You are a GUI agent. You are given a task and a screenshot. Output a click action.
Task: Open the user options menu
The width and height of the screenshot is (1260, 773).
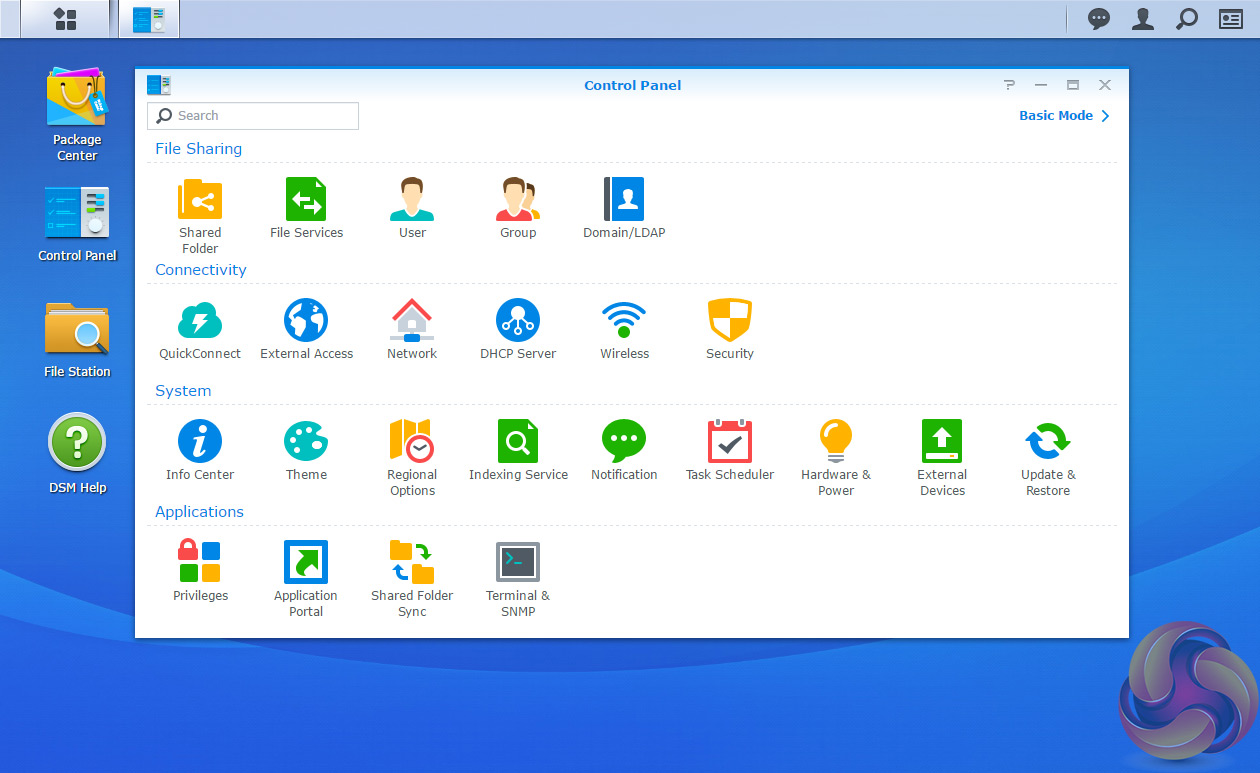1143,19
